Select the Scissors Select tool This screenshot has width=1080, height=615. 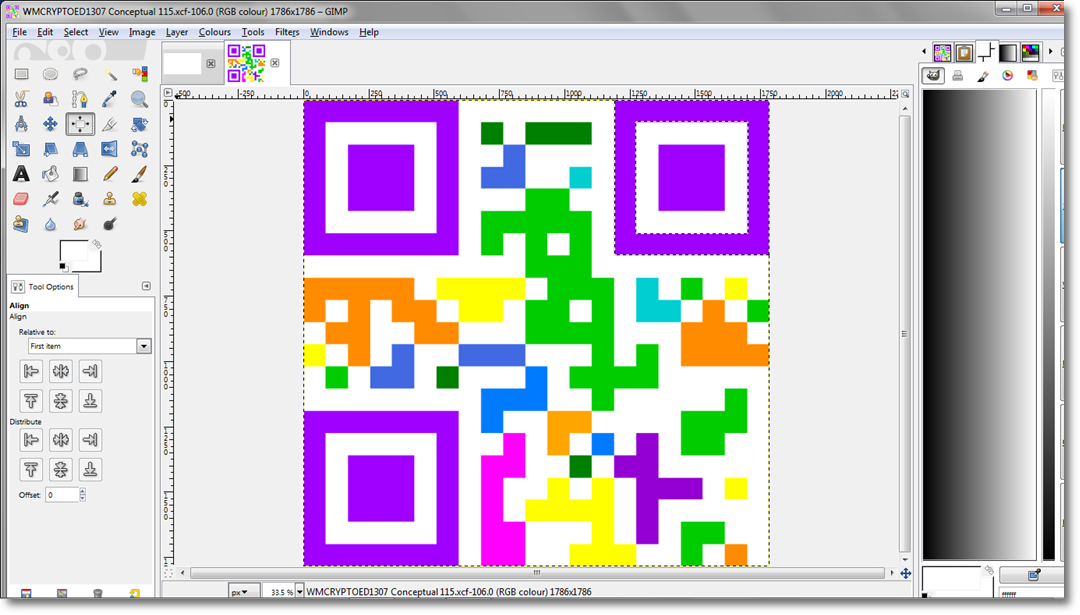(x=21, y=99)
